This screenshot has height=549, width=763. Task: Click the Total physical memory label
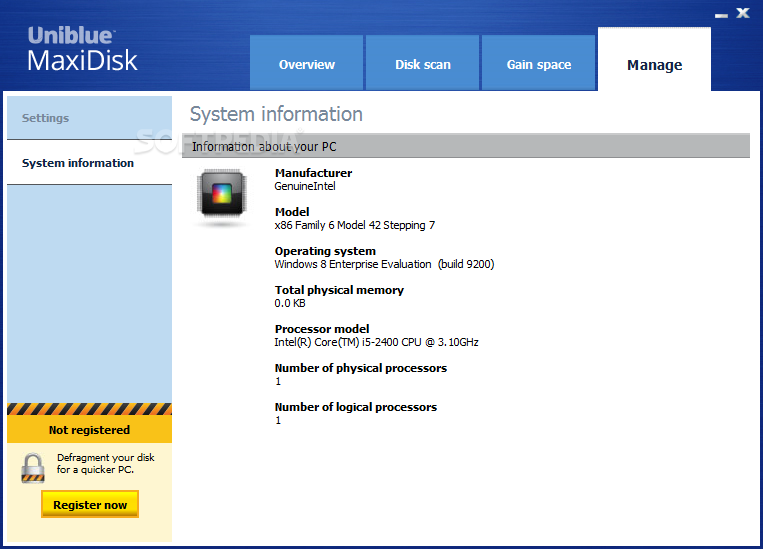point(339,290)
